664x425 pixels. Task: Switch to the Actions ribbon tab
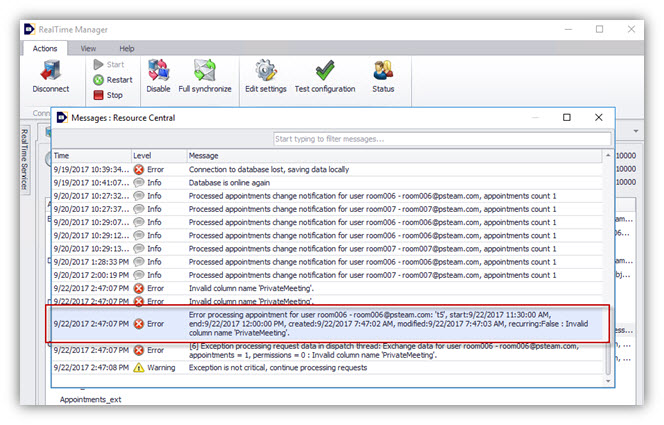pyautogui.click(x=45, y=49)
